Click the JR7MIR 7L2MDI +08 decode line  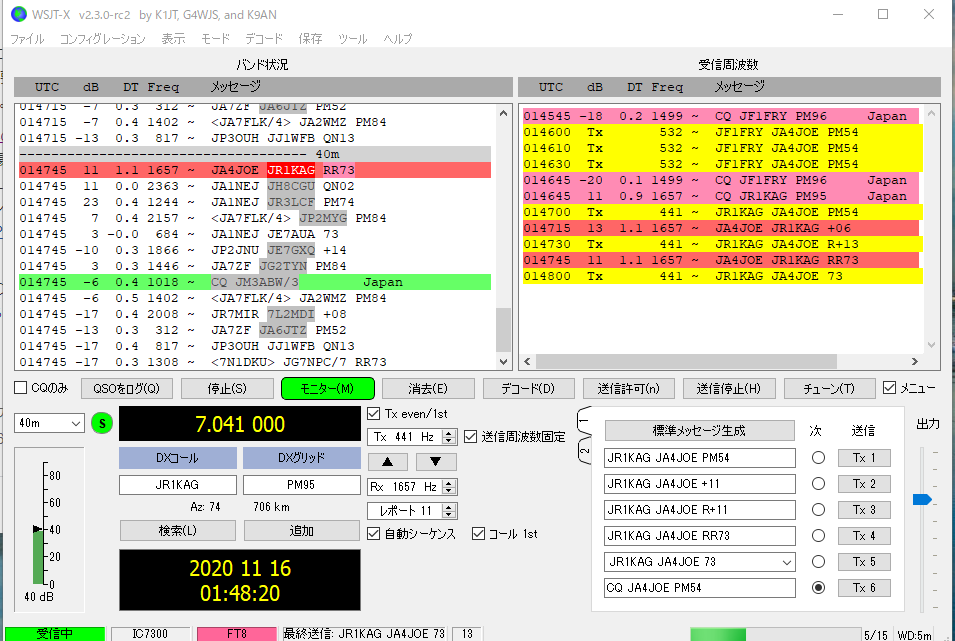[255, 314]
